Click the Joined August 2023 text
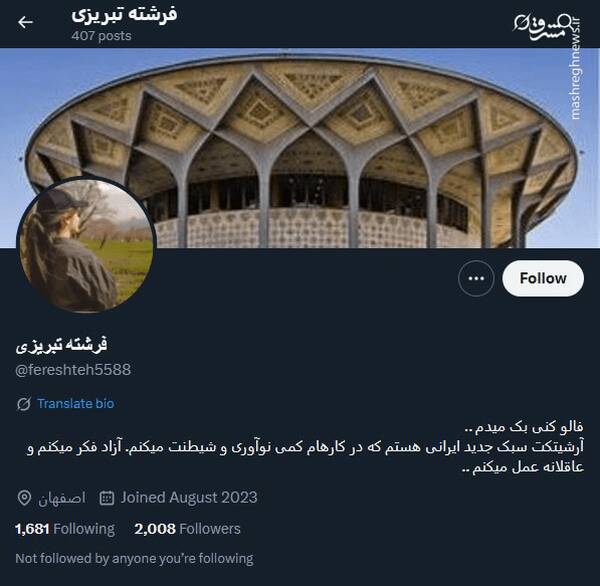Screen dimensions: 600x586 [189, 498]
